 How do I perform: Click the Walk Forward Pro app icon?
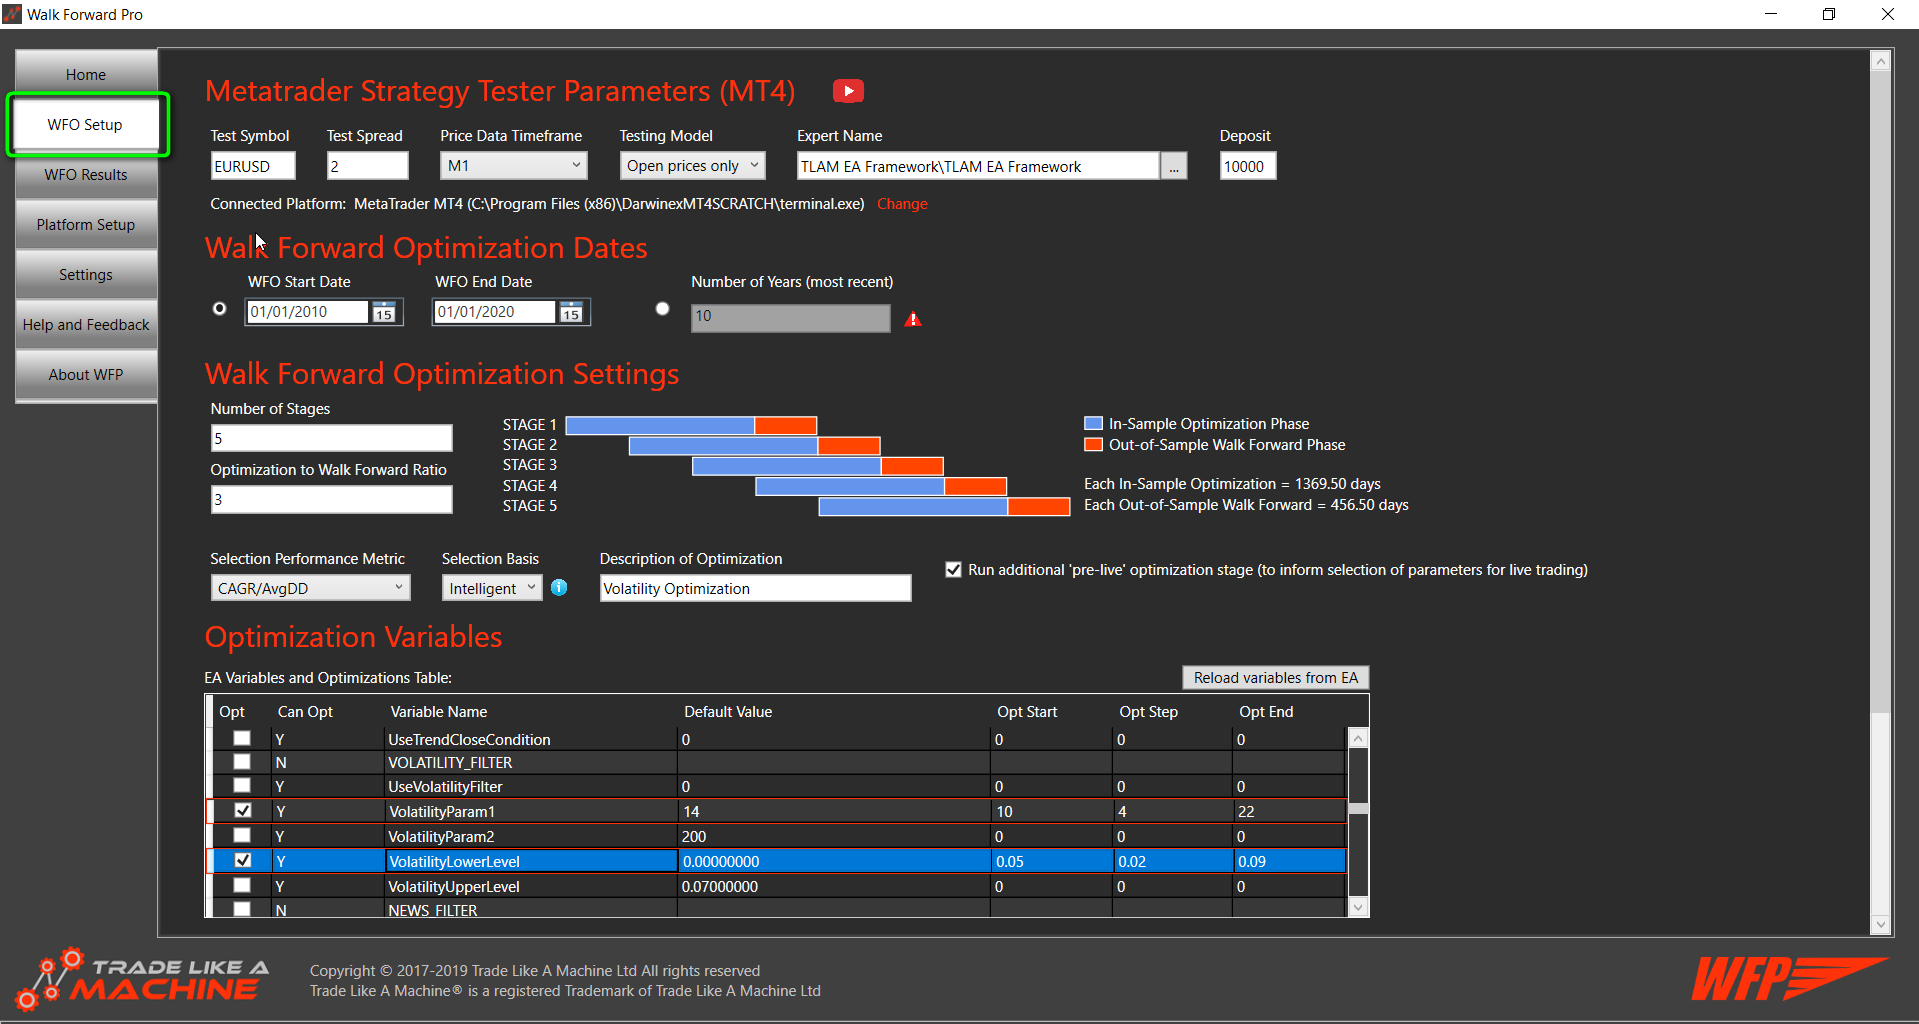point(12,14)
